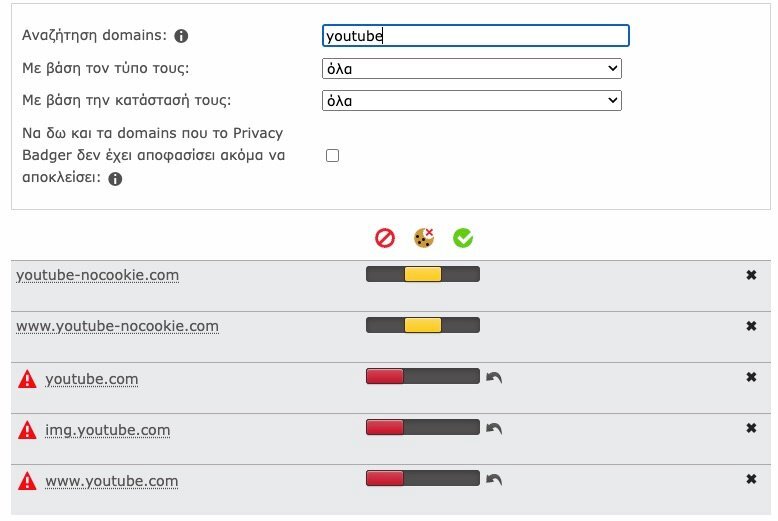Click the www.youtube-nocookie.com domain link

(x=117, y=326)
